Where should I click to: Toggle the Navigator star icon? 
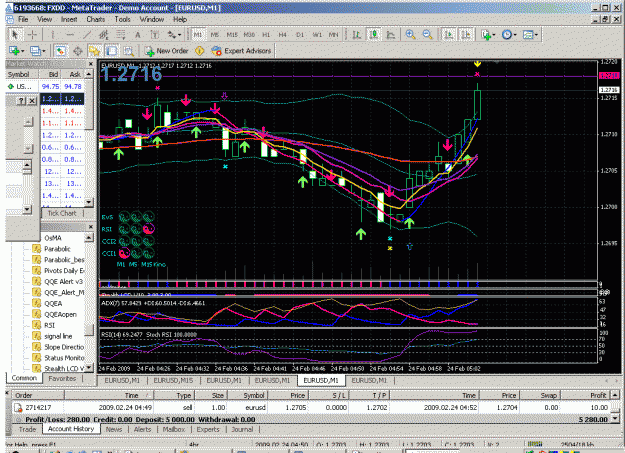[94, 51]
